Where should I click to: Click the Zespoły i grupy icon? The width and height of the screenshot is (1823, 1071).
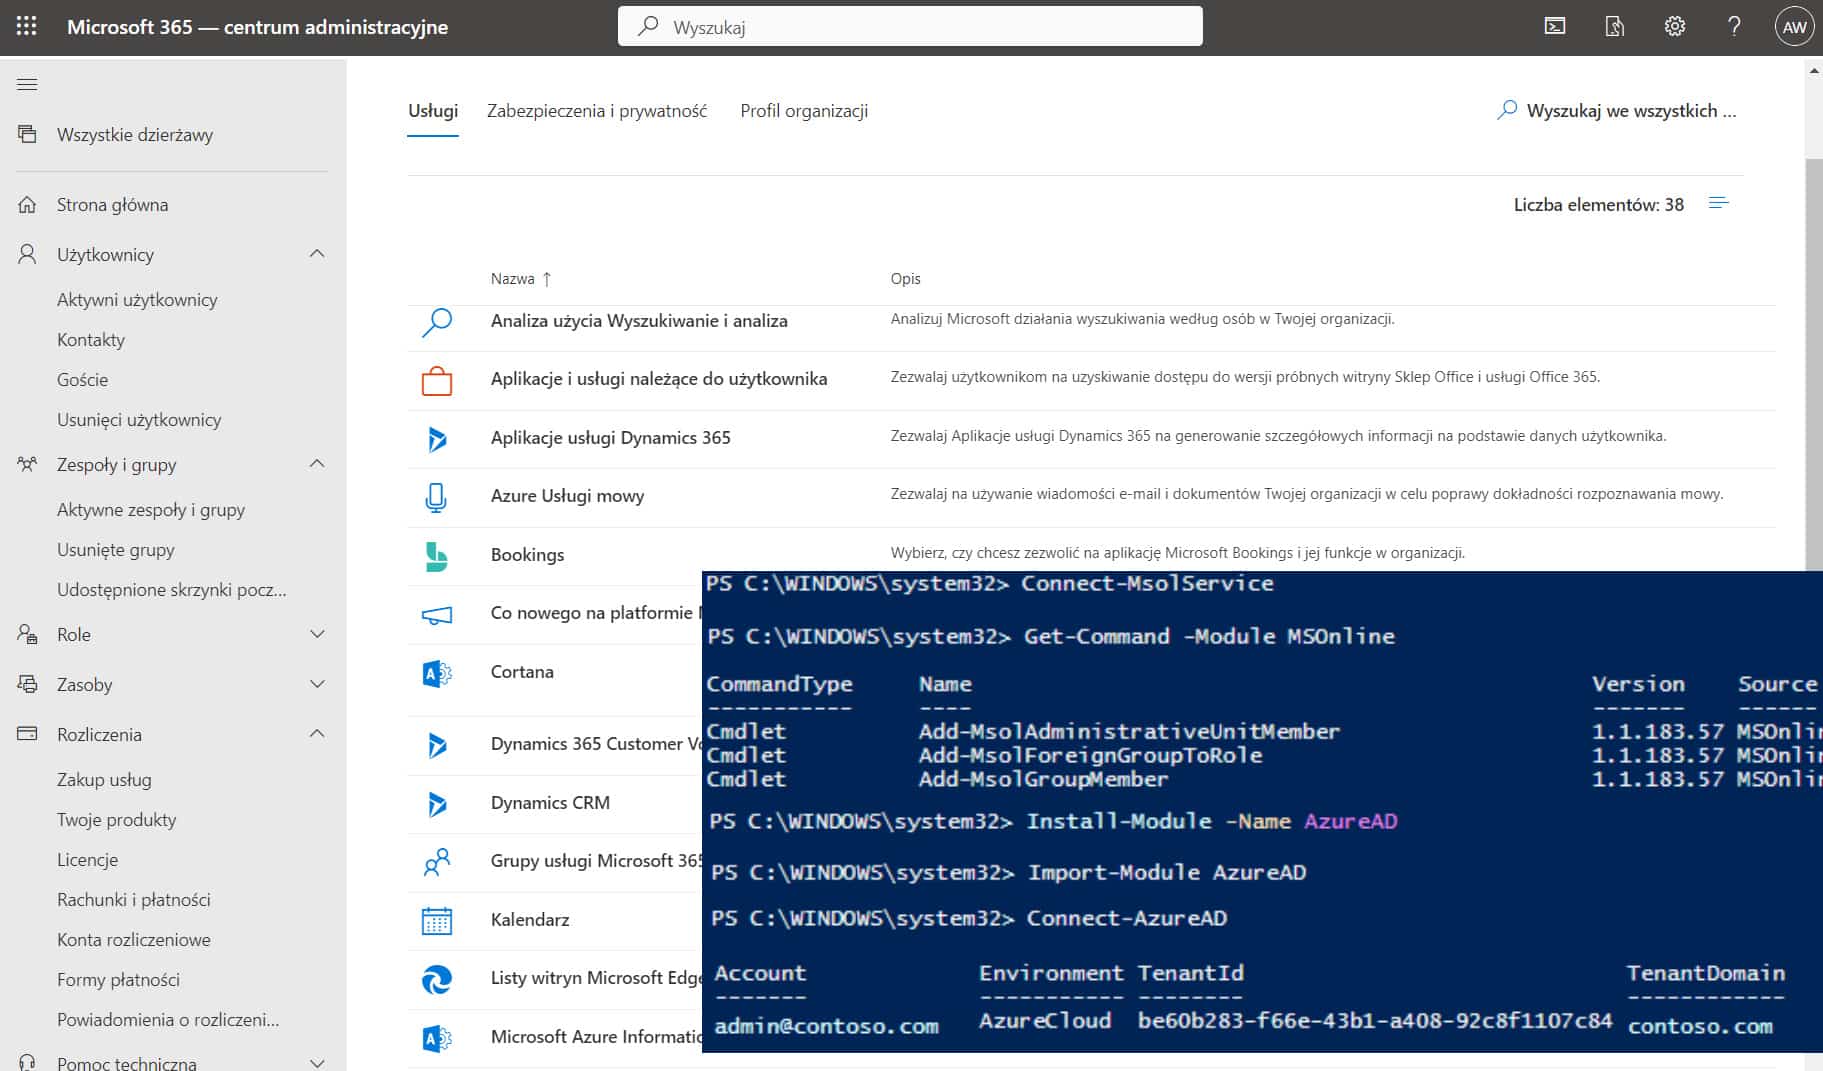point(27,464)
